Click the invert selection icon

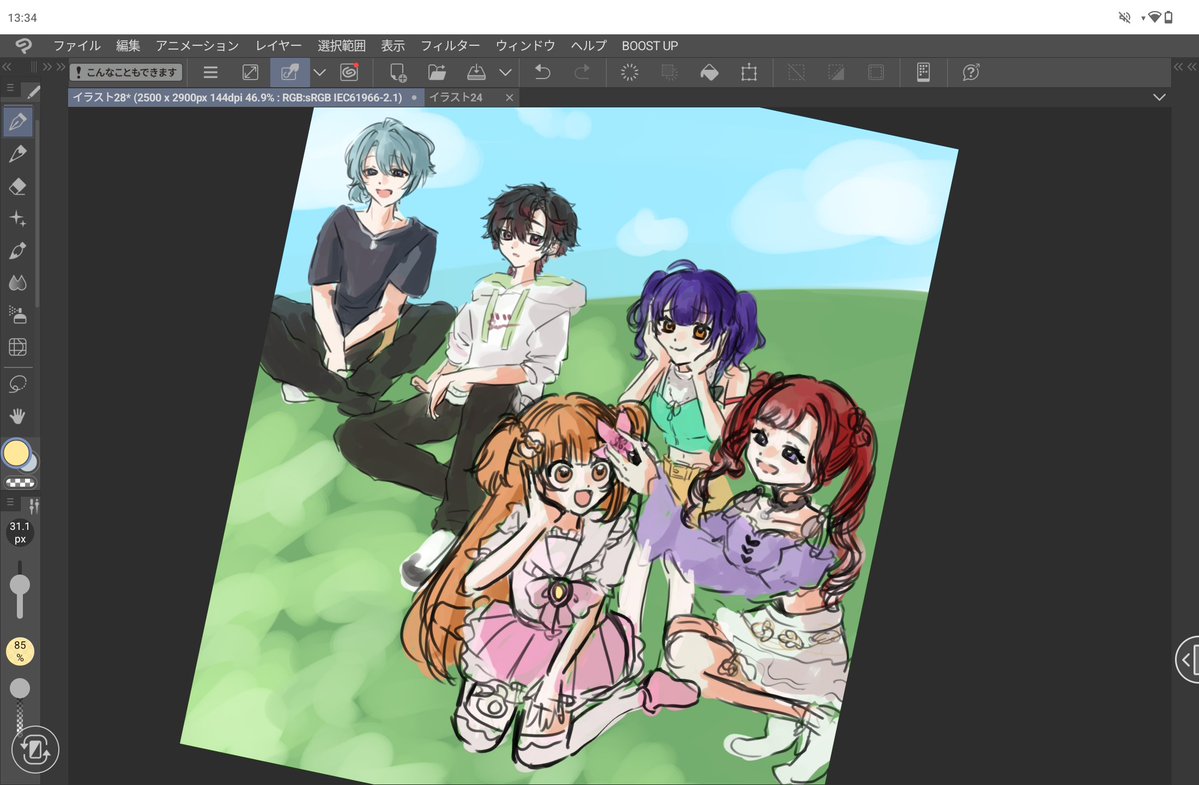[x=836, y=73]
